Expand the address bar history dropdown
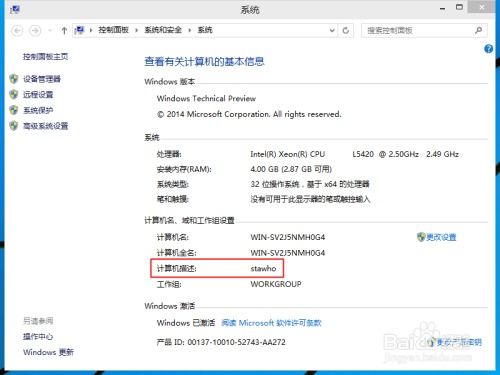 pos(332,30)
